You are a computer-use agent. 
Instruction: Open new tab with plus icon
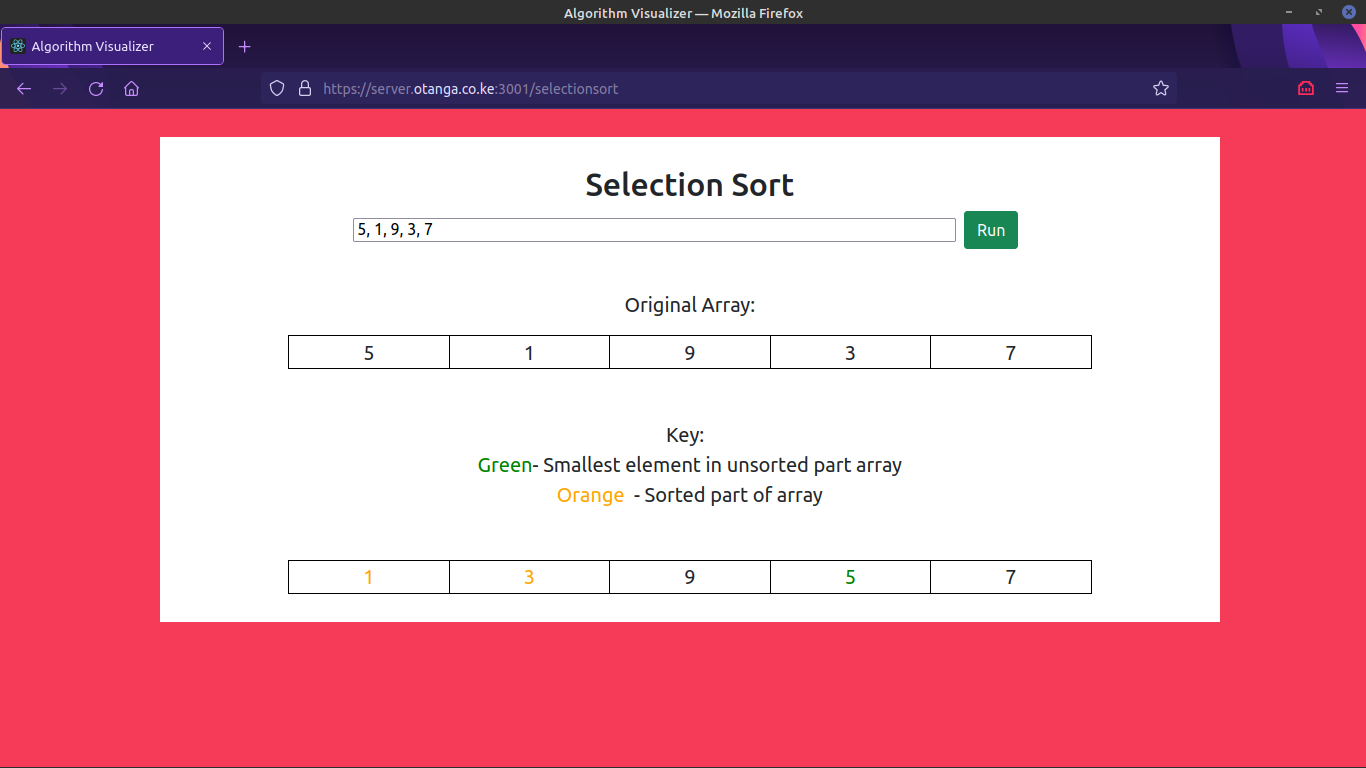245,47
